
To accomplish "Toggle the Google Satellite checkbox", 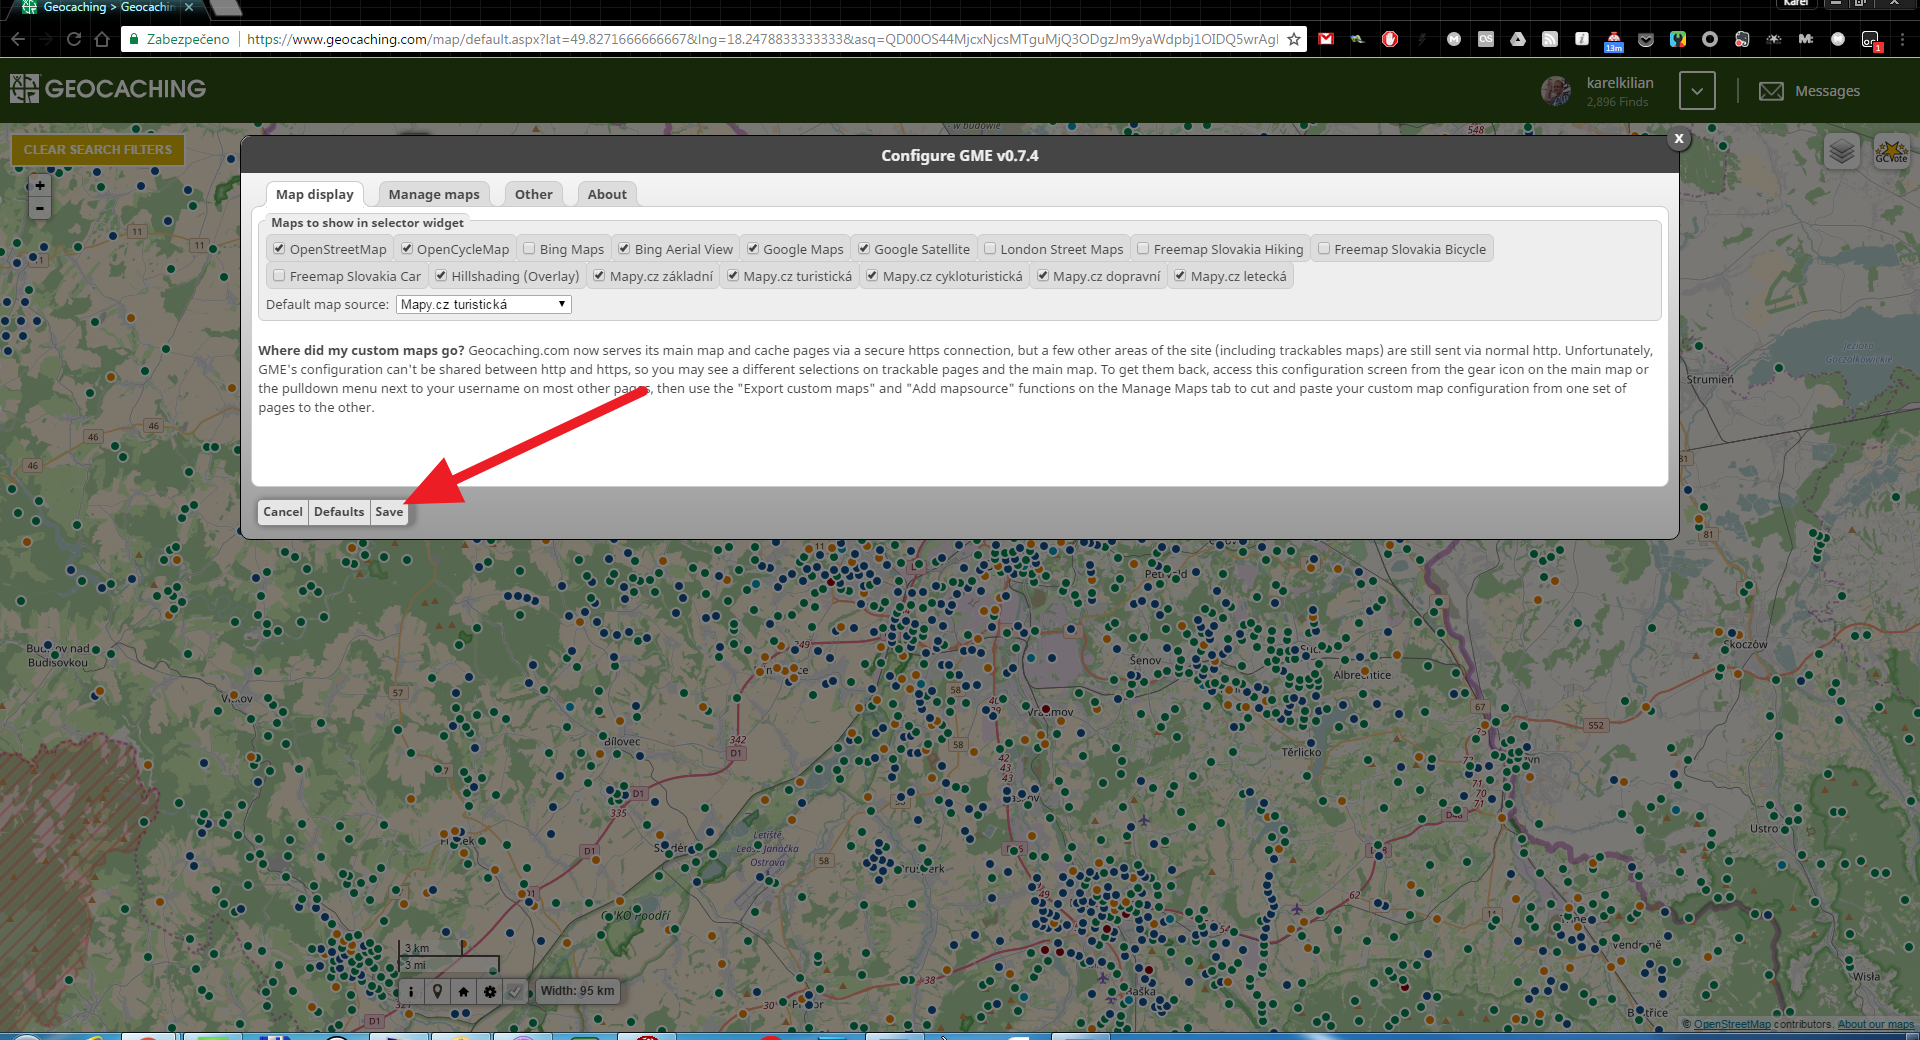I will click(x=864, y=249).
